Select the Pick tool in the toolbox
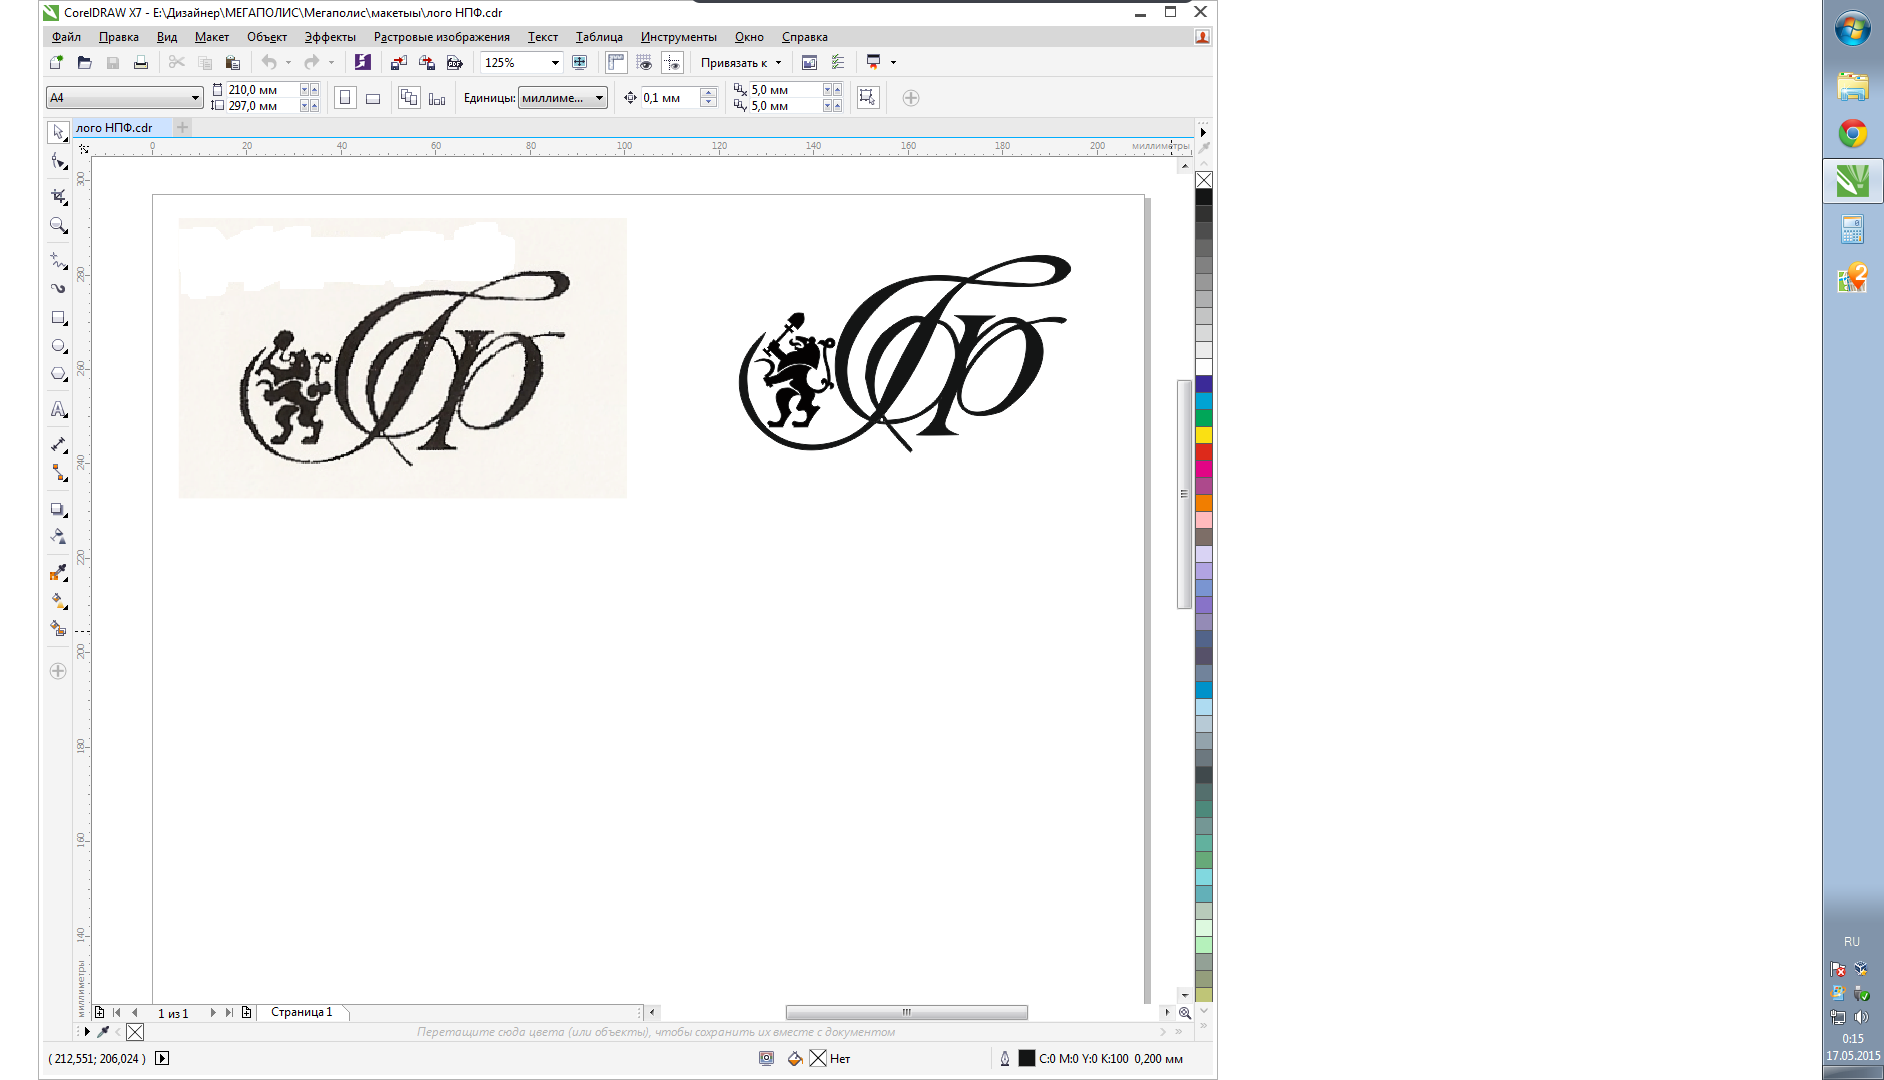1884x1080 pixels. click(58, 133)
